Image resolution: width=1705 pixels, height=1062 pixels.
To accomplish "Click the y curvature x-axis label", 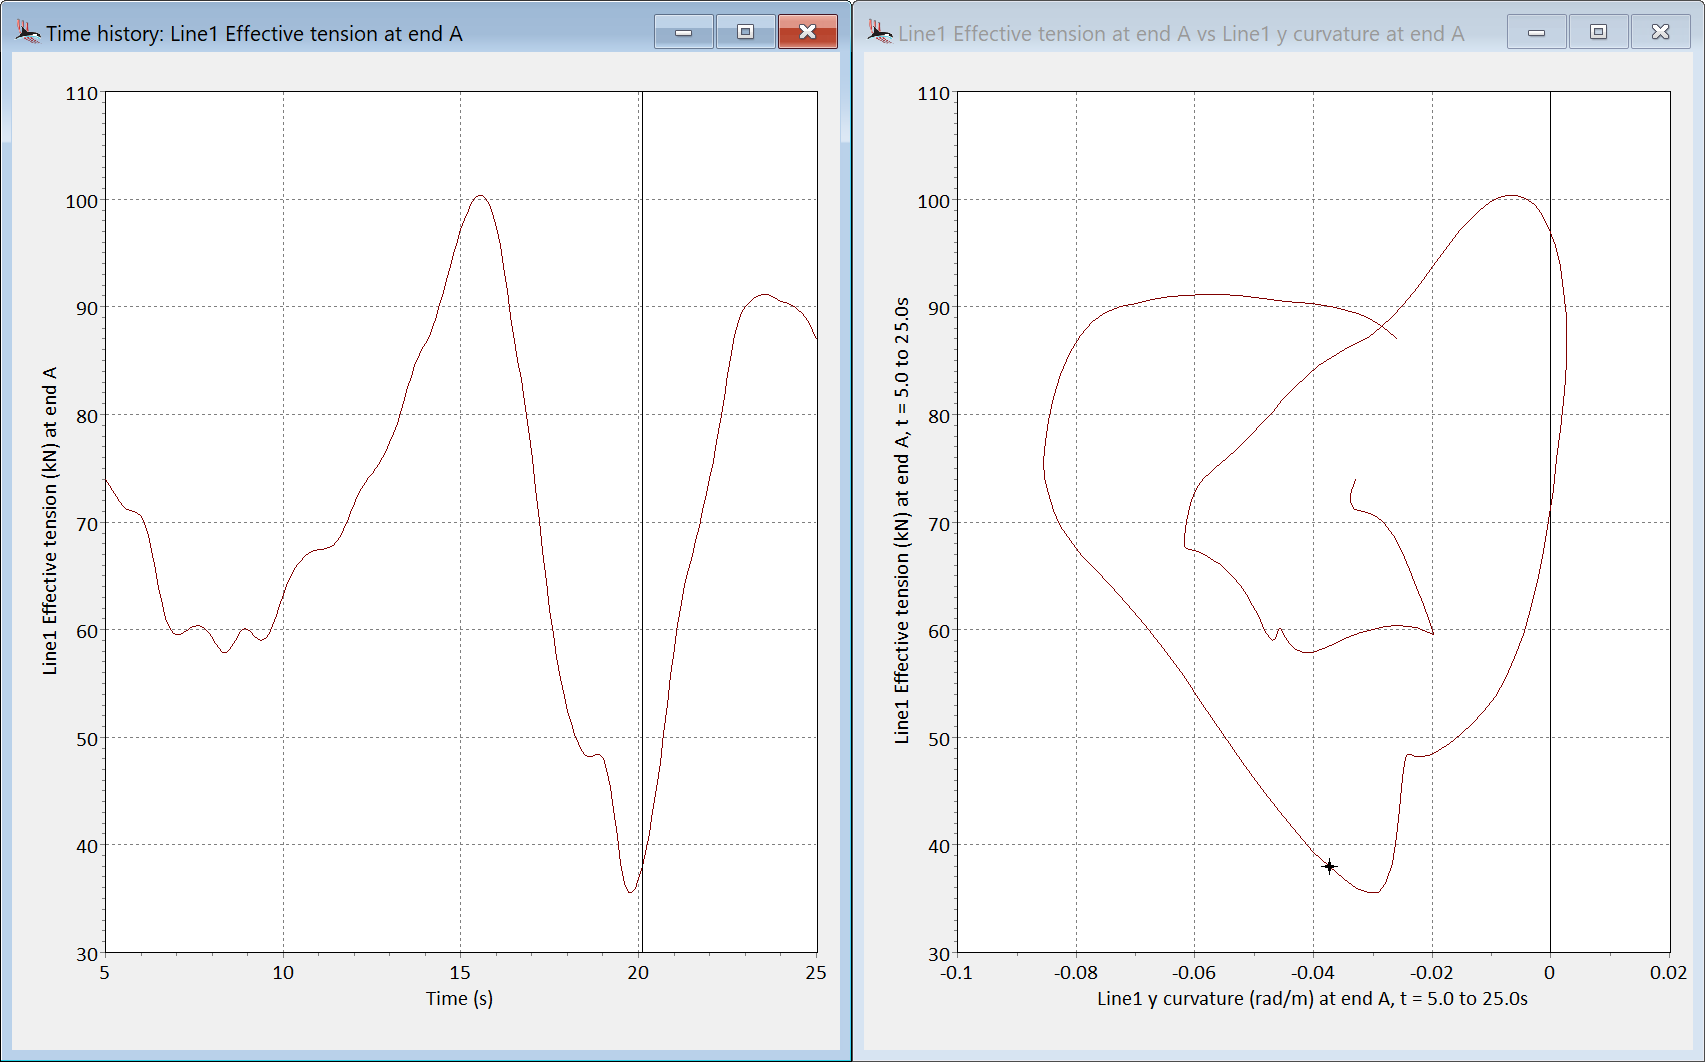I will pyautogui.click(x=1312, y=998).
